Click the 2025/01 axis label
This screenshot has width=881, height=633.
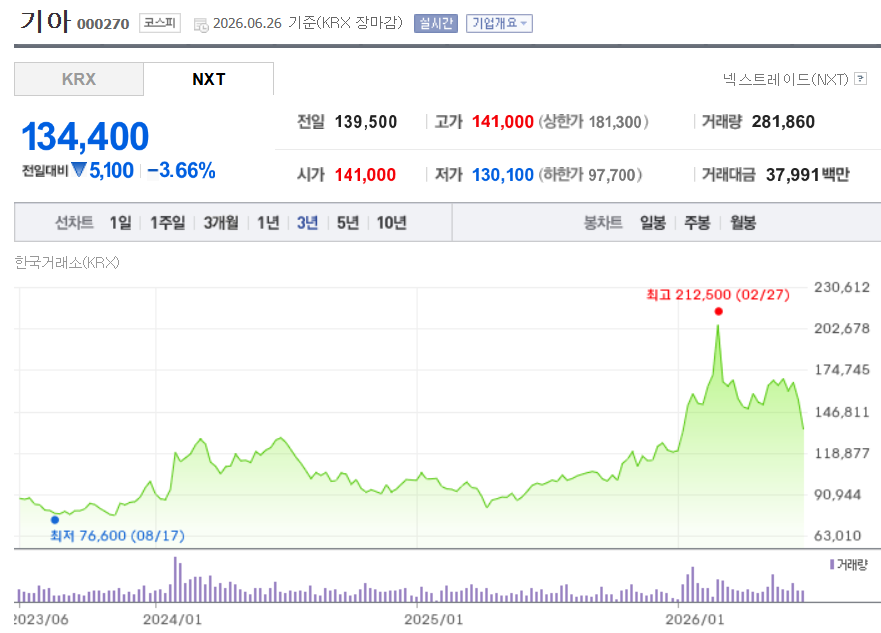(434, 619)
